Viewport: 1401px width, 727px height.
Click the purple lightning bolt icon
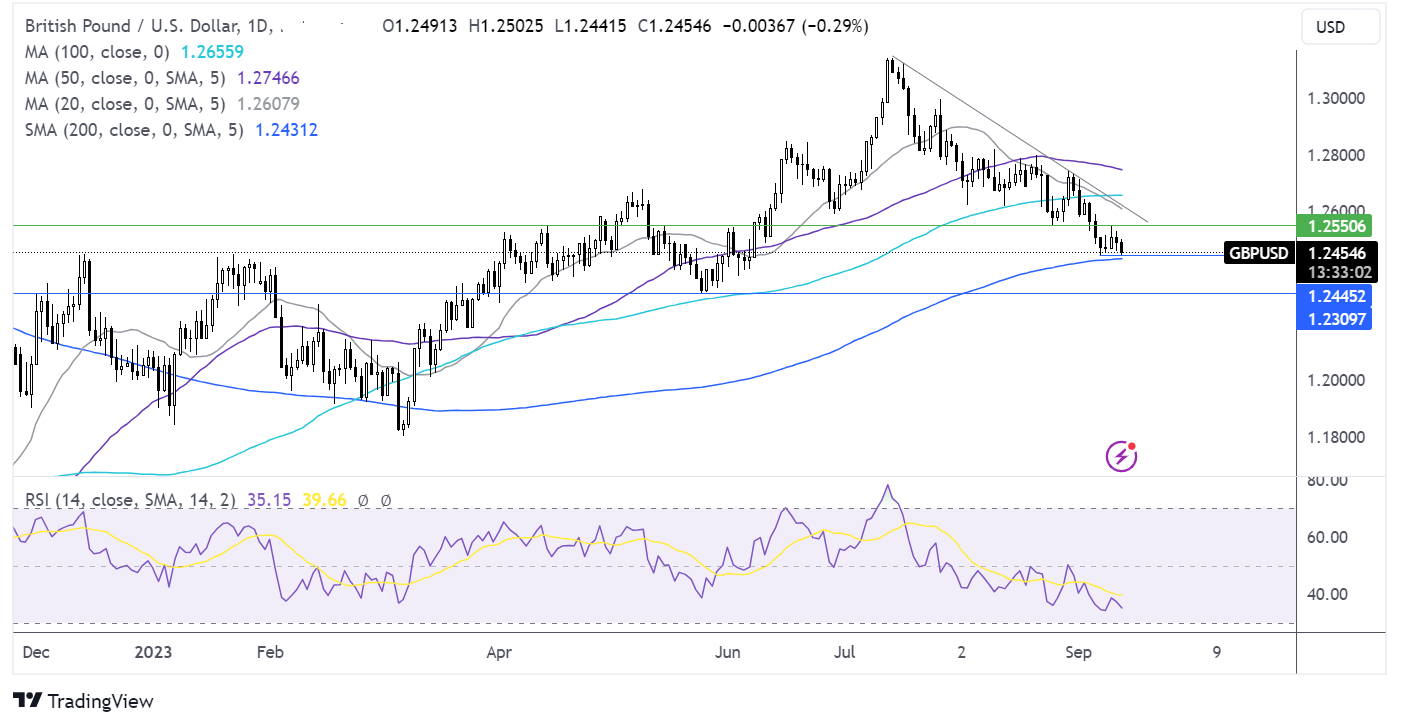tap(1121, 456)
